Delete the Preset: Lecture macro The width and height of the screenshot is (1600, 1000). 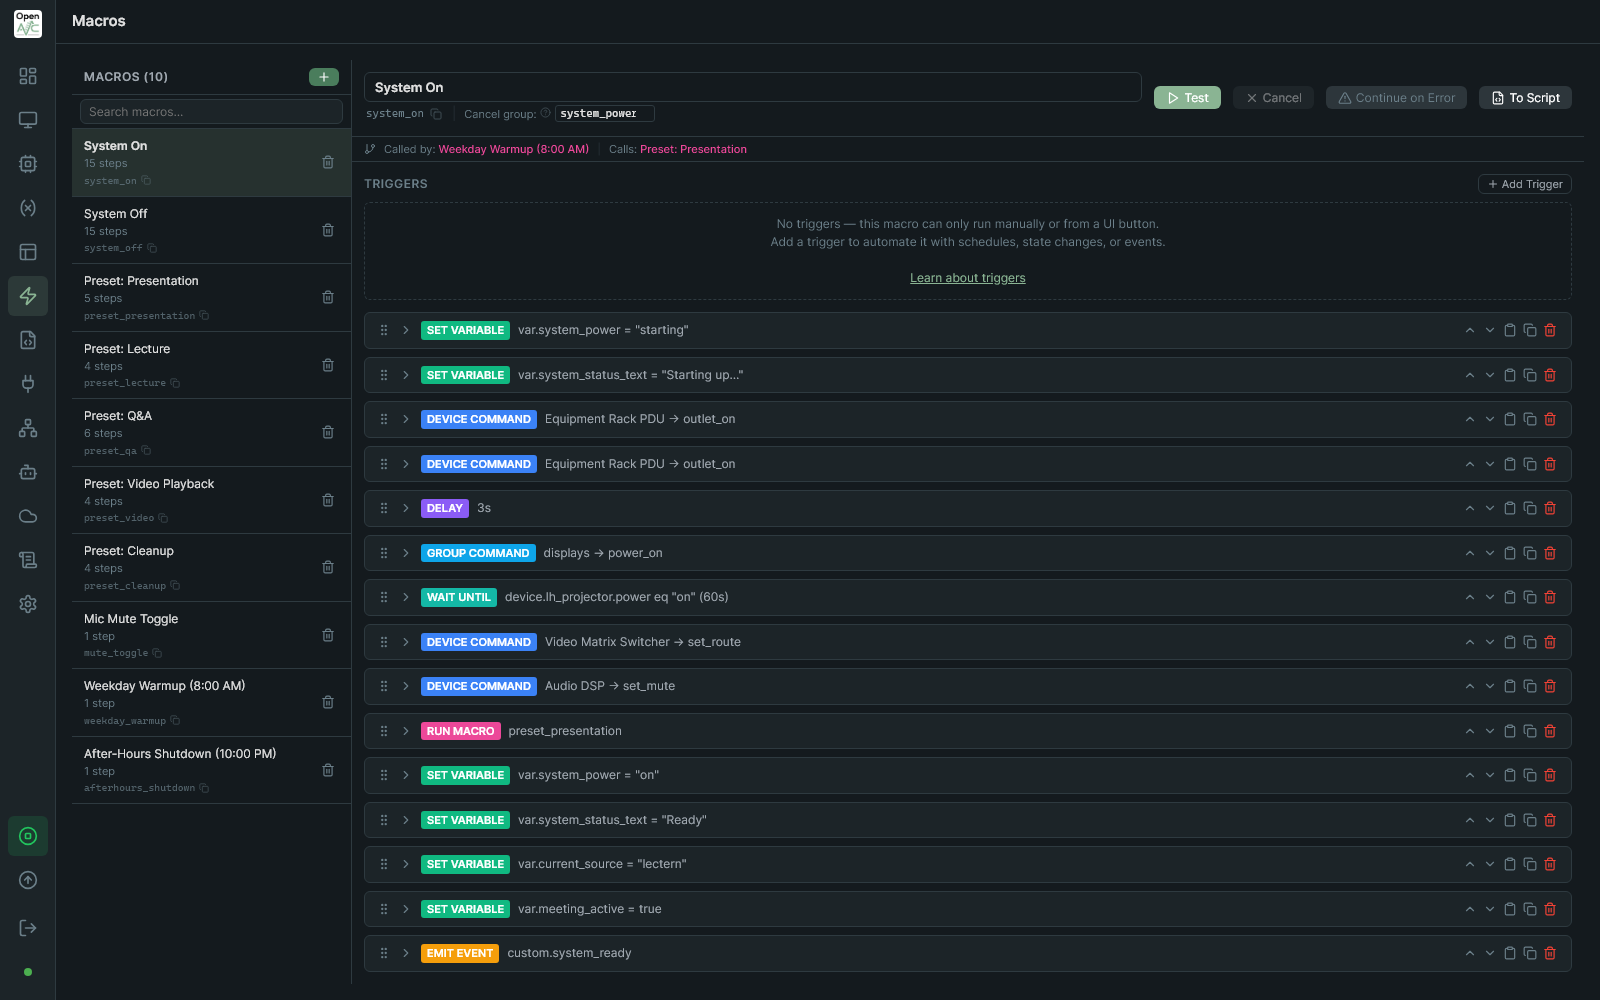tap(328, 365)
